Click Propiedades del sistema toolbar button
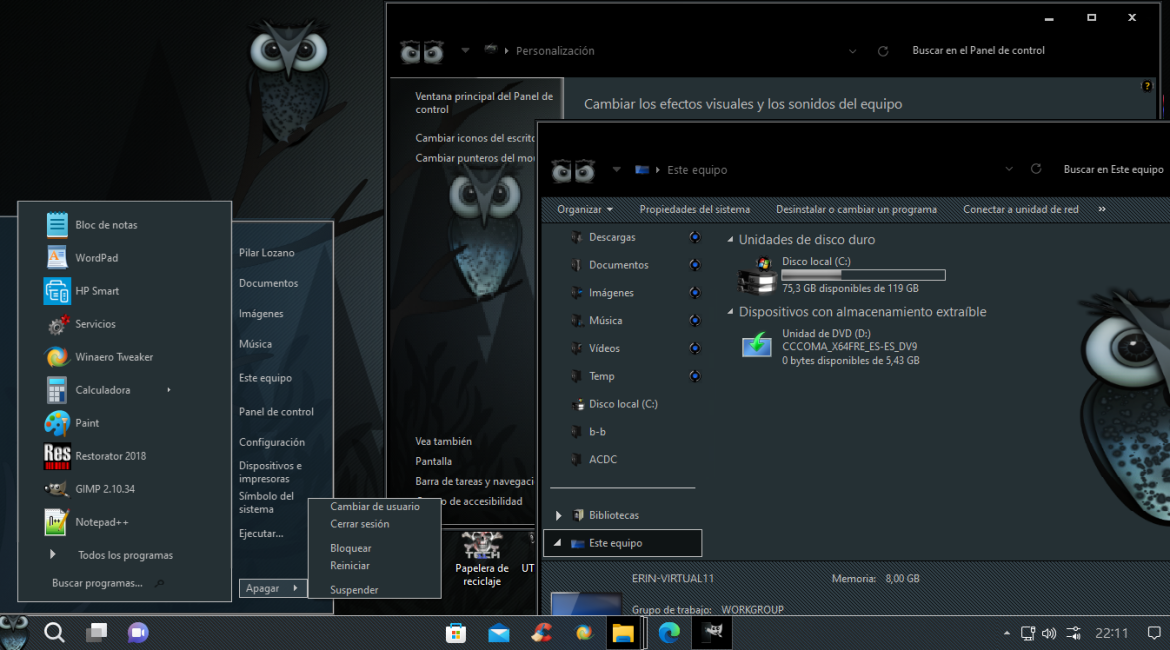 (x=694, y=209)
